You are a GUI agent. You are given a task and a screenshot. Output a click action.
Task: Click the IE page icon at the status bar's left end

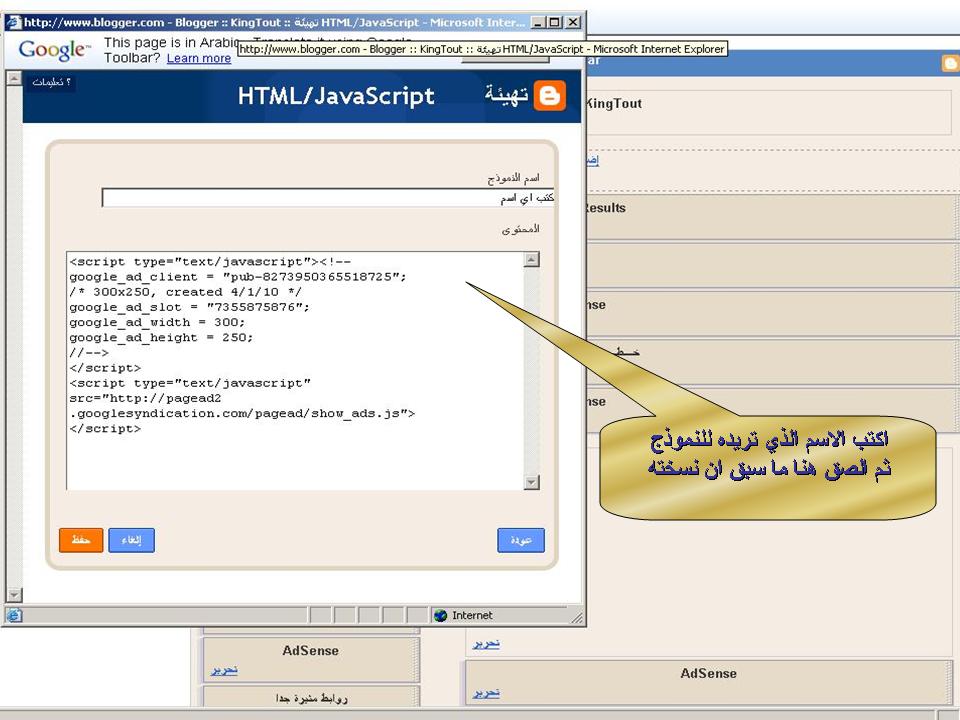pyautogui.click(x=14, y=615)
